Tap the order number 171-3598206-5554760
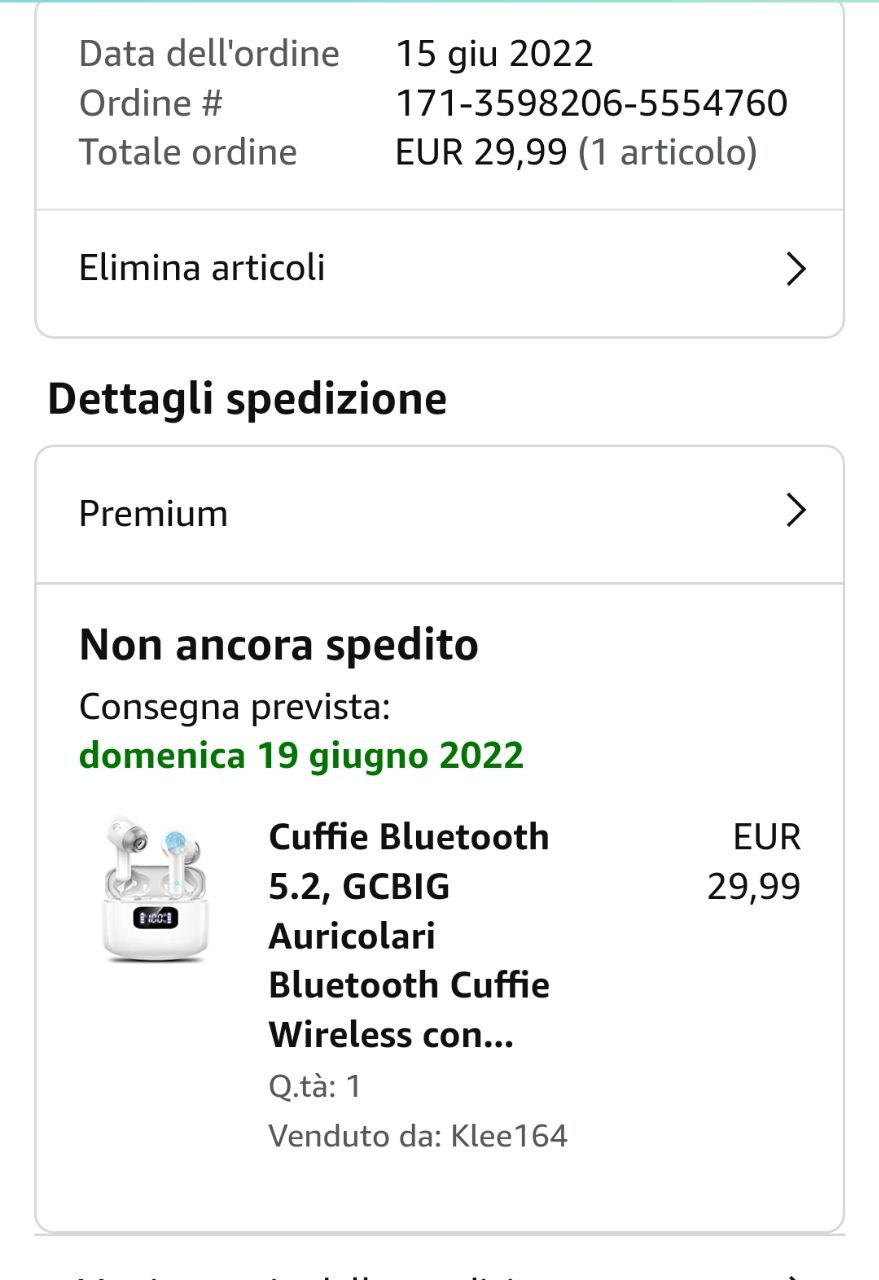879x1280 pixels. click(592, 103)
